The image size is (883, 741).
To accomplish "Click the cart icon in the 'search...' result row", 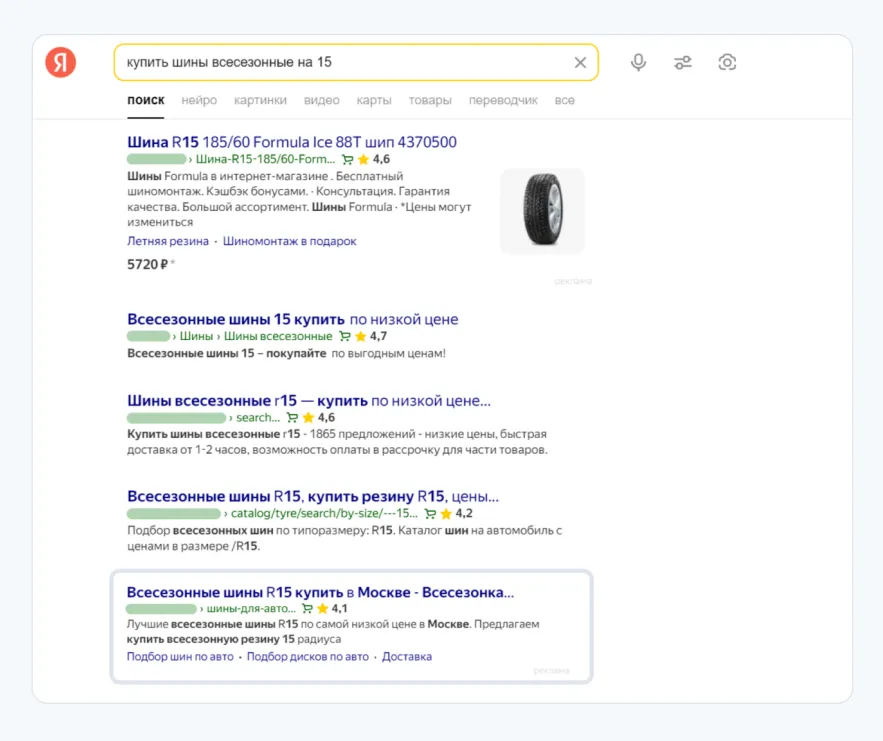I will click(292, 418).
